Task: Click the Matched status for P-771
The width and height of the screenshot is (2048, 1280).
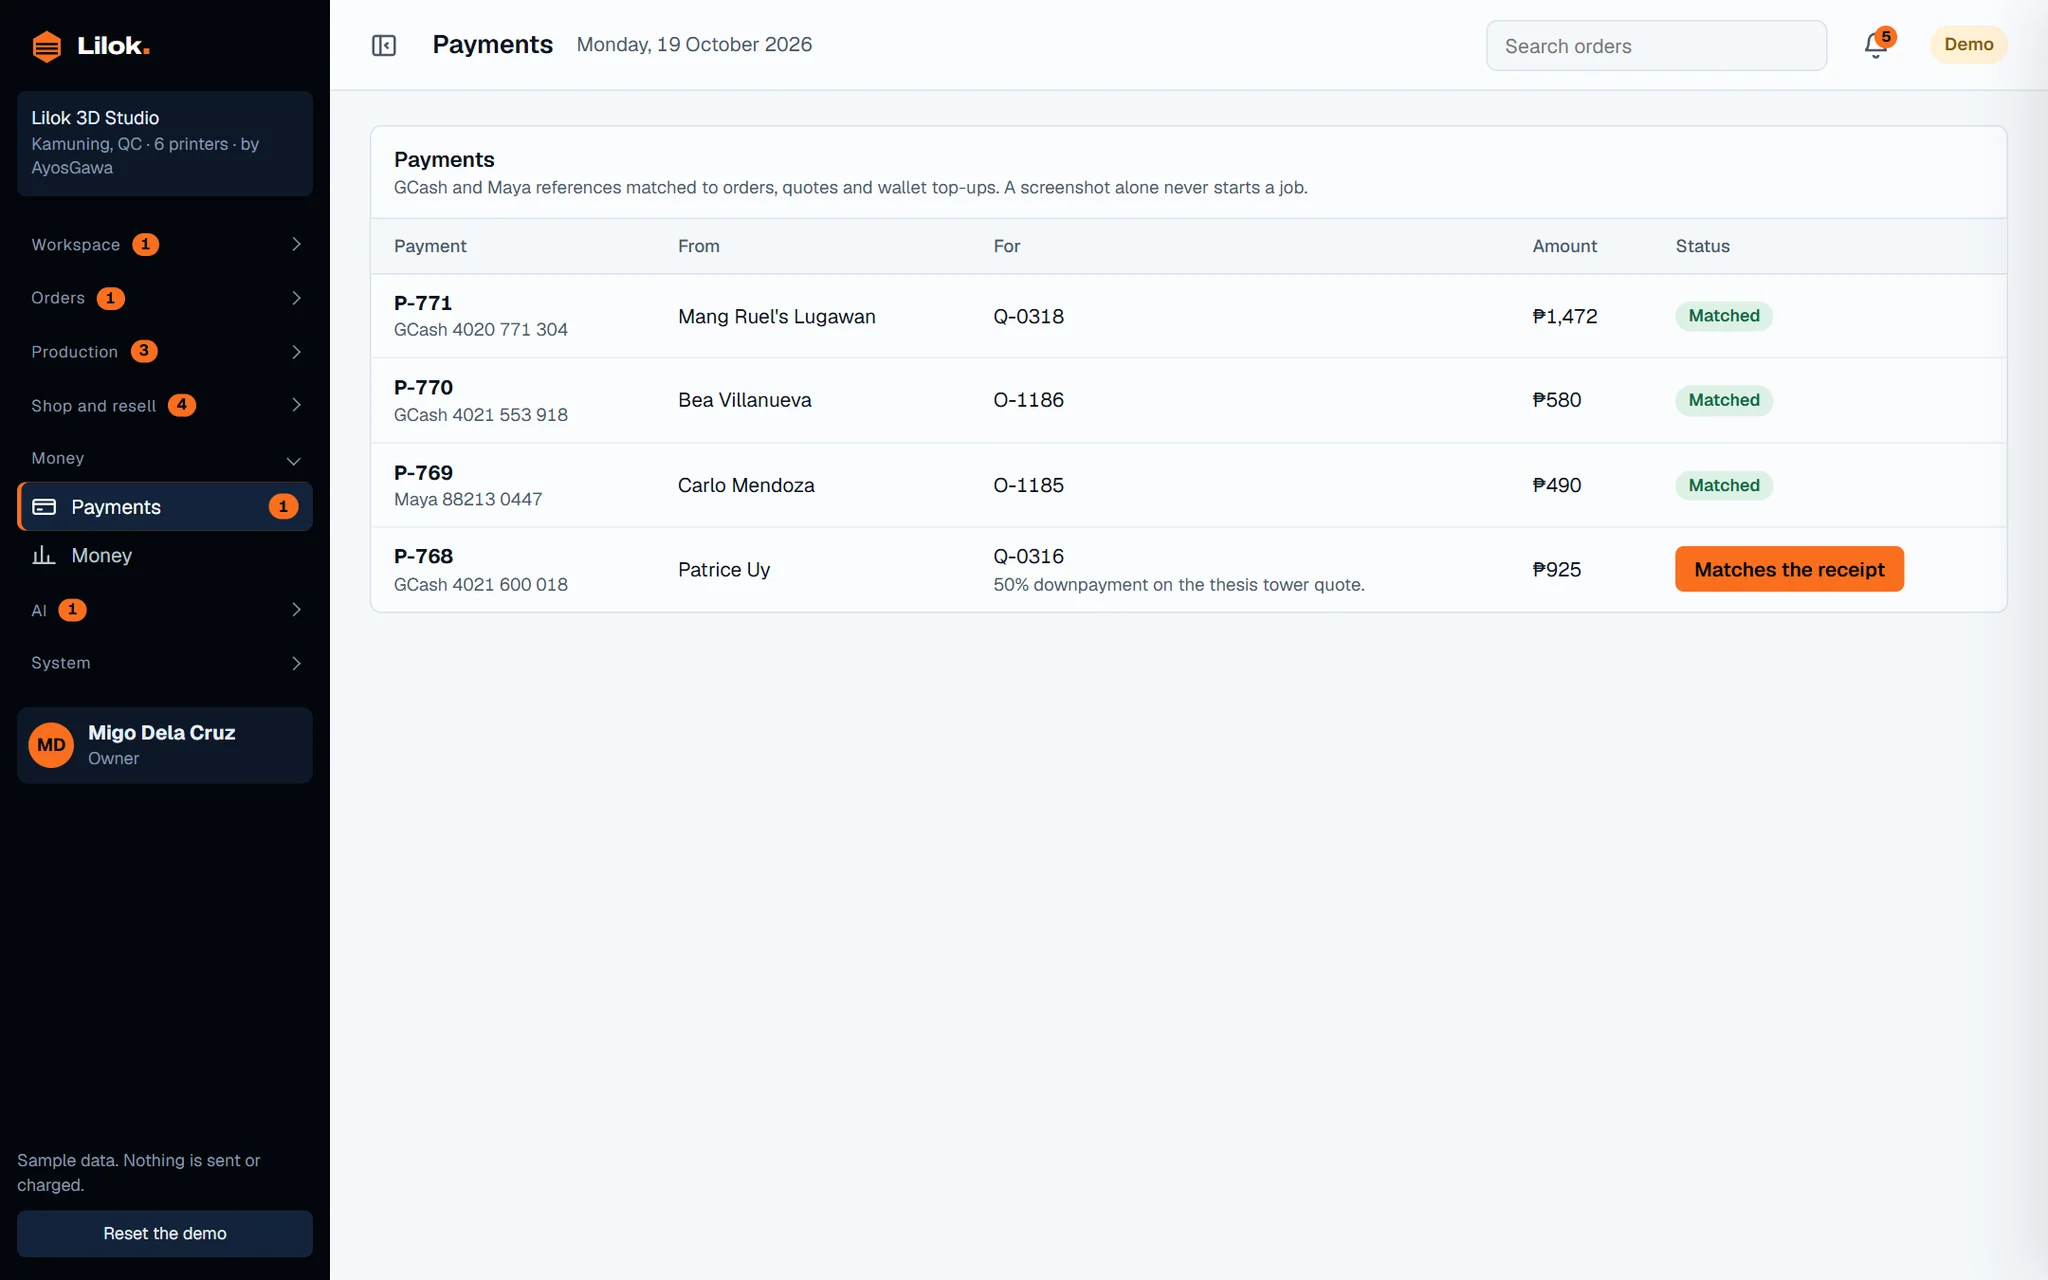Action: [1724, 316]
